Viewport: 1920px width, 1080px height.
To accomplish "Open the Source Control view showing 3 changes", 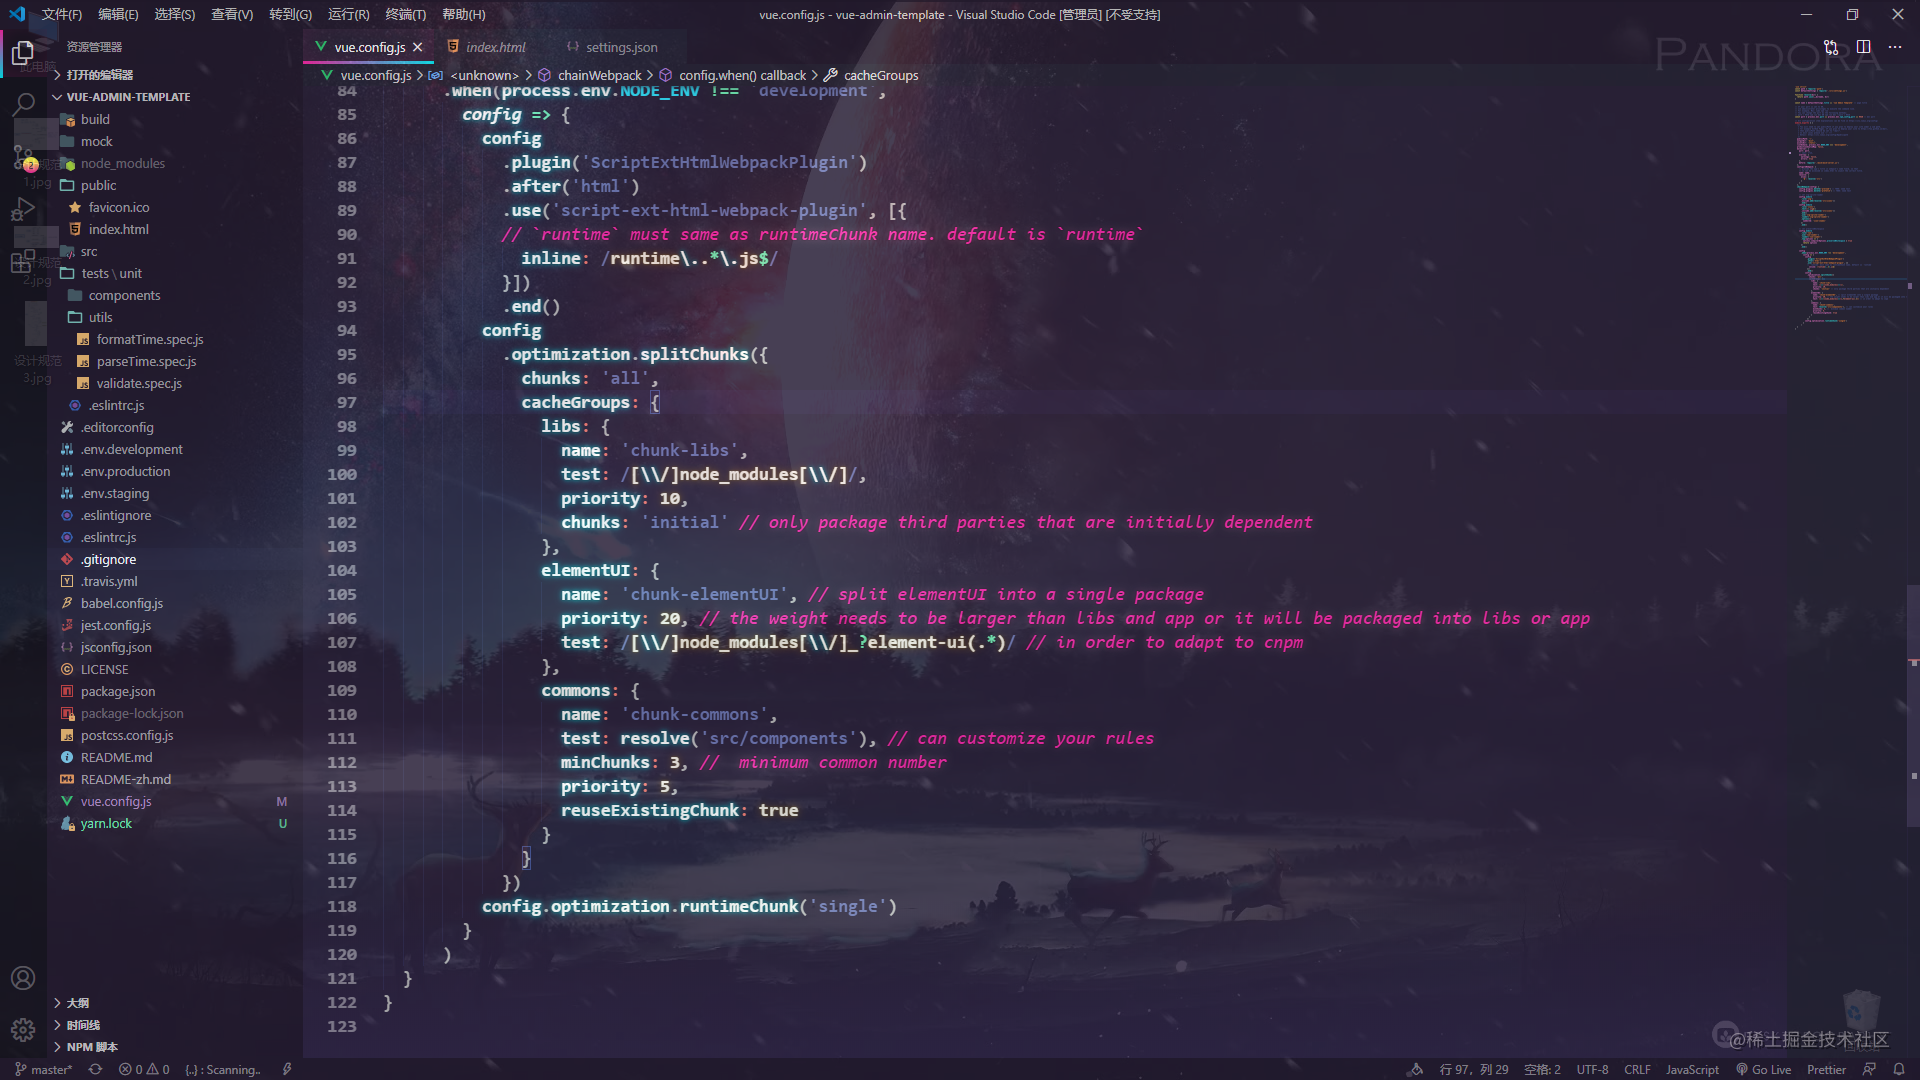I will pos(24,155).
